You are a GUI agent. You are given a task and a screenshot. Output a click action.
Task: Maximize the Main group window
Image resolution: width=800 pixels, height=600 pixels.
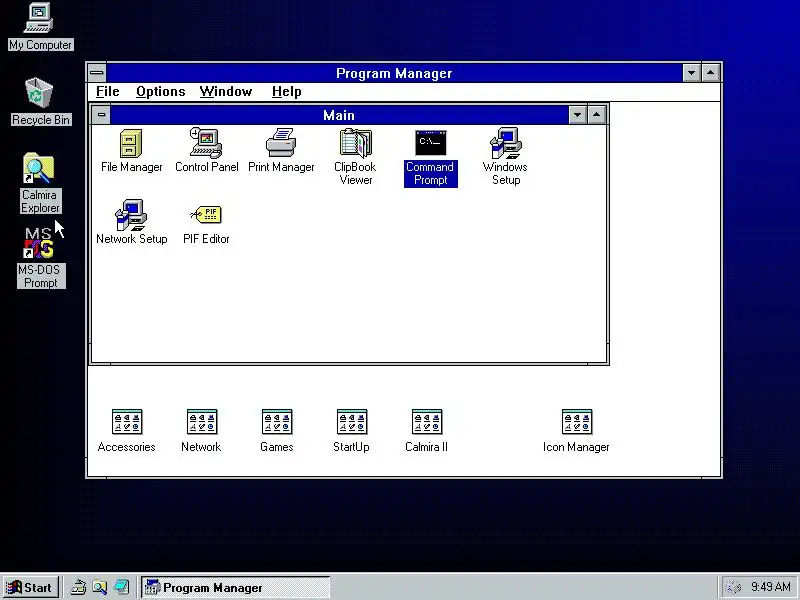pyautogui.click(x=596, y=115)
